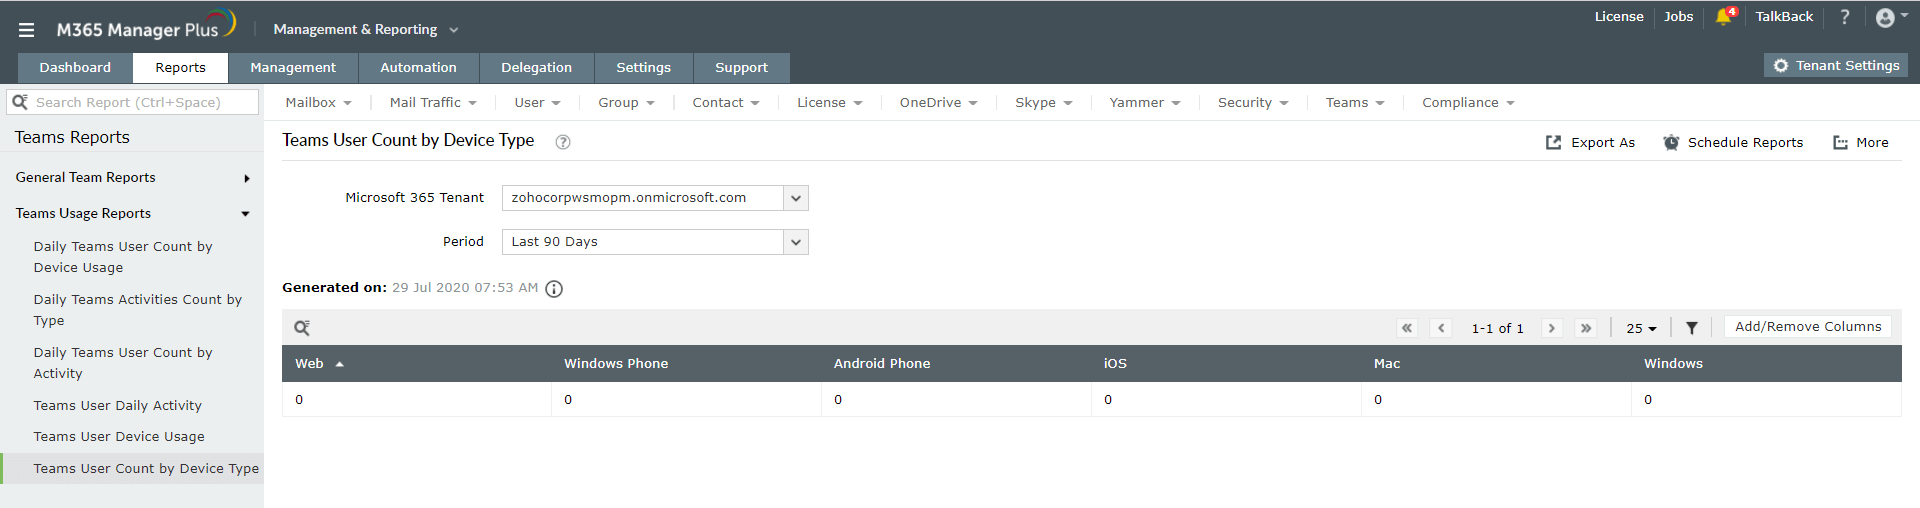Viewport: 1920px width, 508px height.
Task: Click the info icon next to generated date
Action: pyautogui.click(x=554, y=289)
